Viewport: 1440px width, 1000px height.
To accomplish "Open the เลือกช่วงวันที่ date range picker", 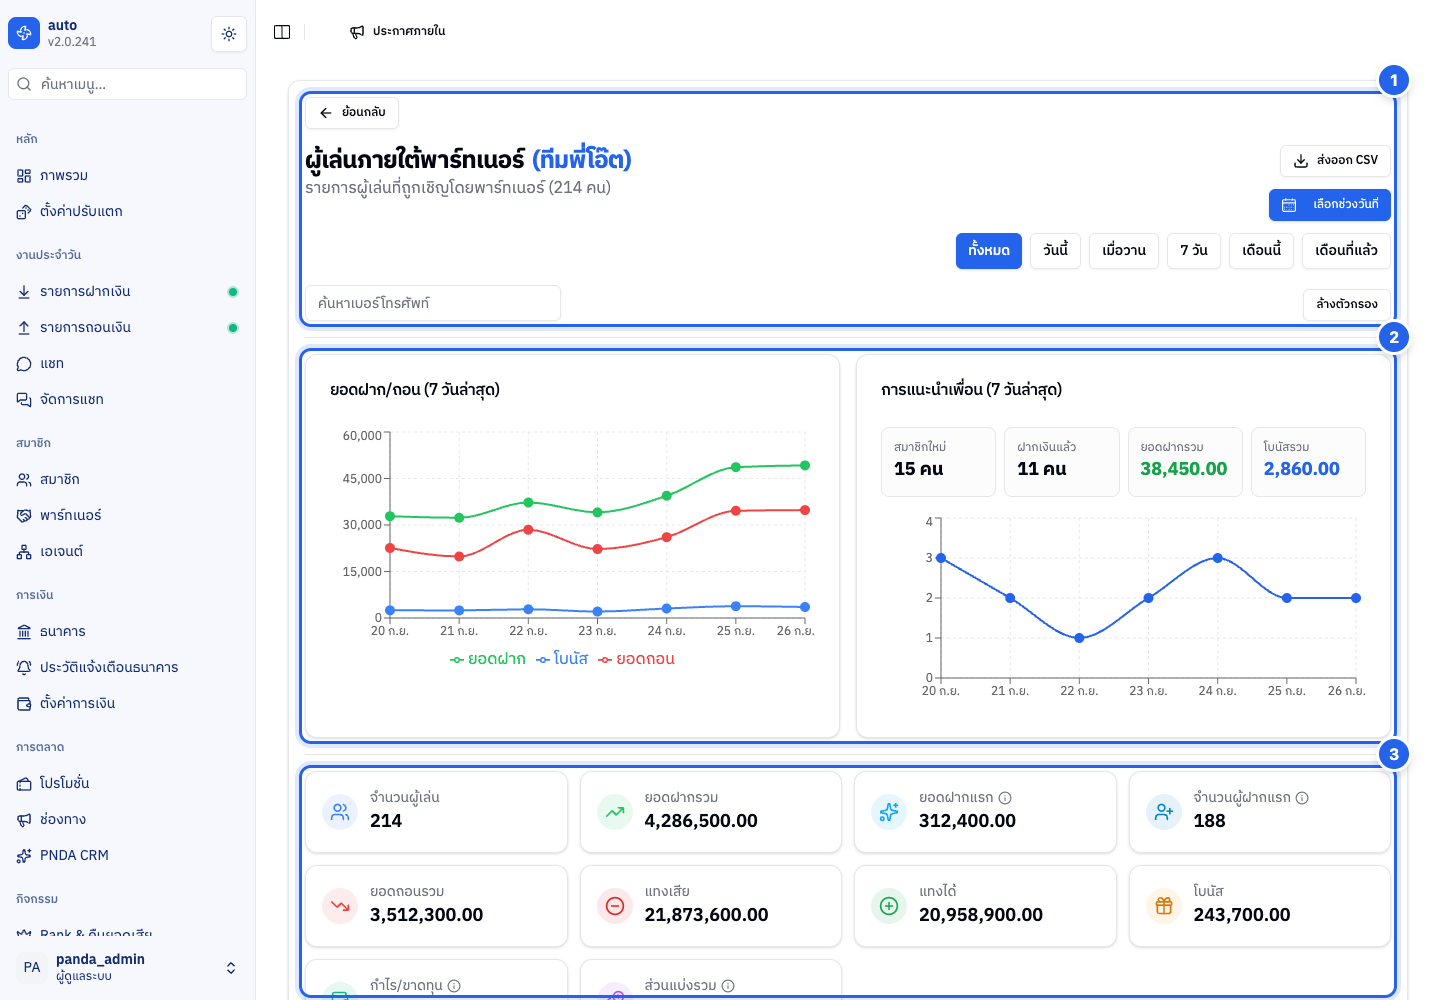I will 1330,205.
